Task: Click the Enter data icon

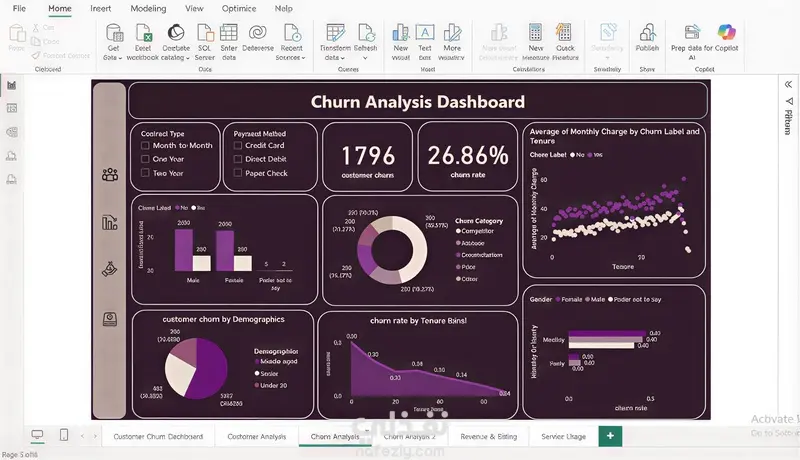Action: click(229, 34)
